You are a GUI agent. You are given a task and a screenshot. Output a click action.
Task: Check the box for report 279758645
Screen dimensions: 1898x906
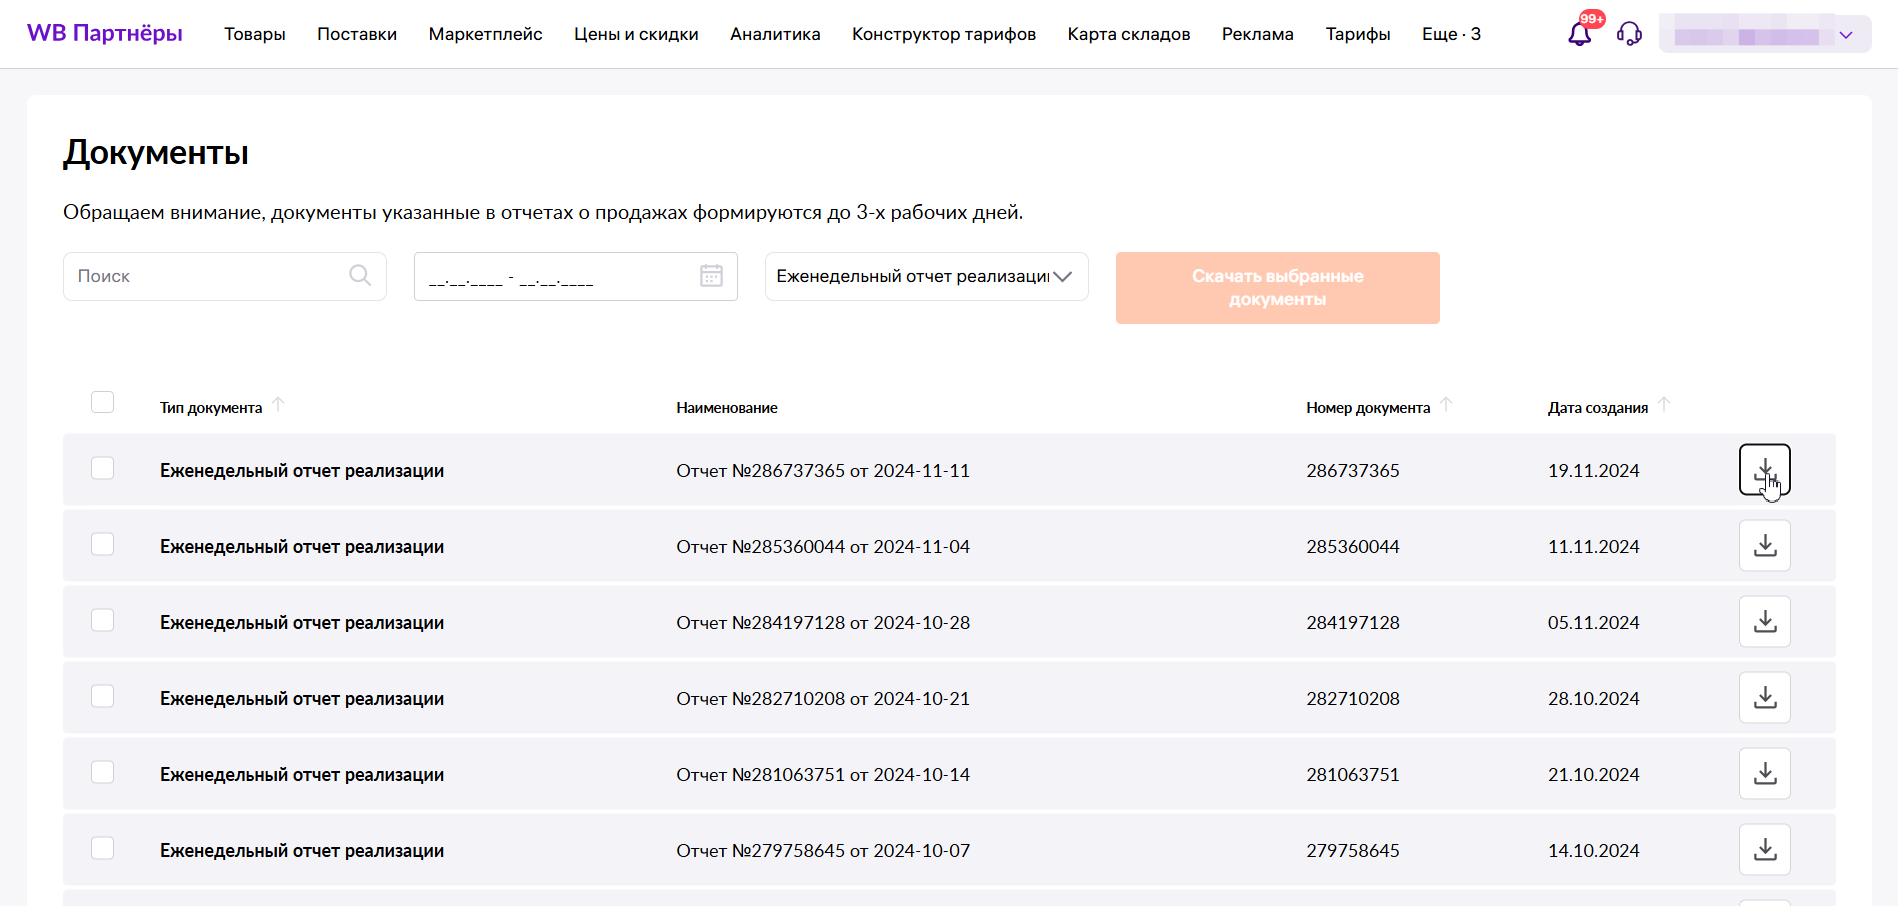tap(102, 848)
